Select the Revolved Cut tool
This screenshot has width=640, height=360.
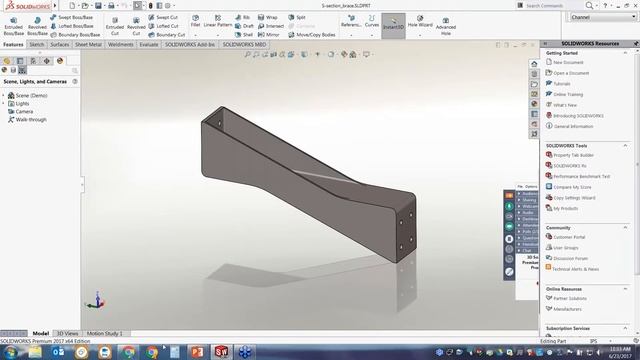click(136, 26)
